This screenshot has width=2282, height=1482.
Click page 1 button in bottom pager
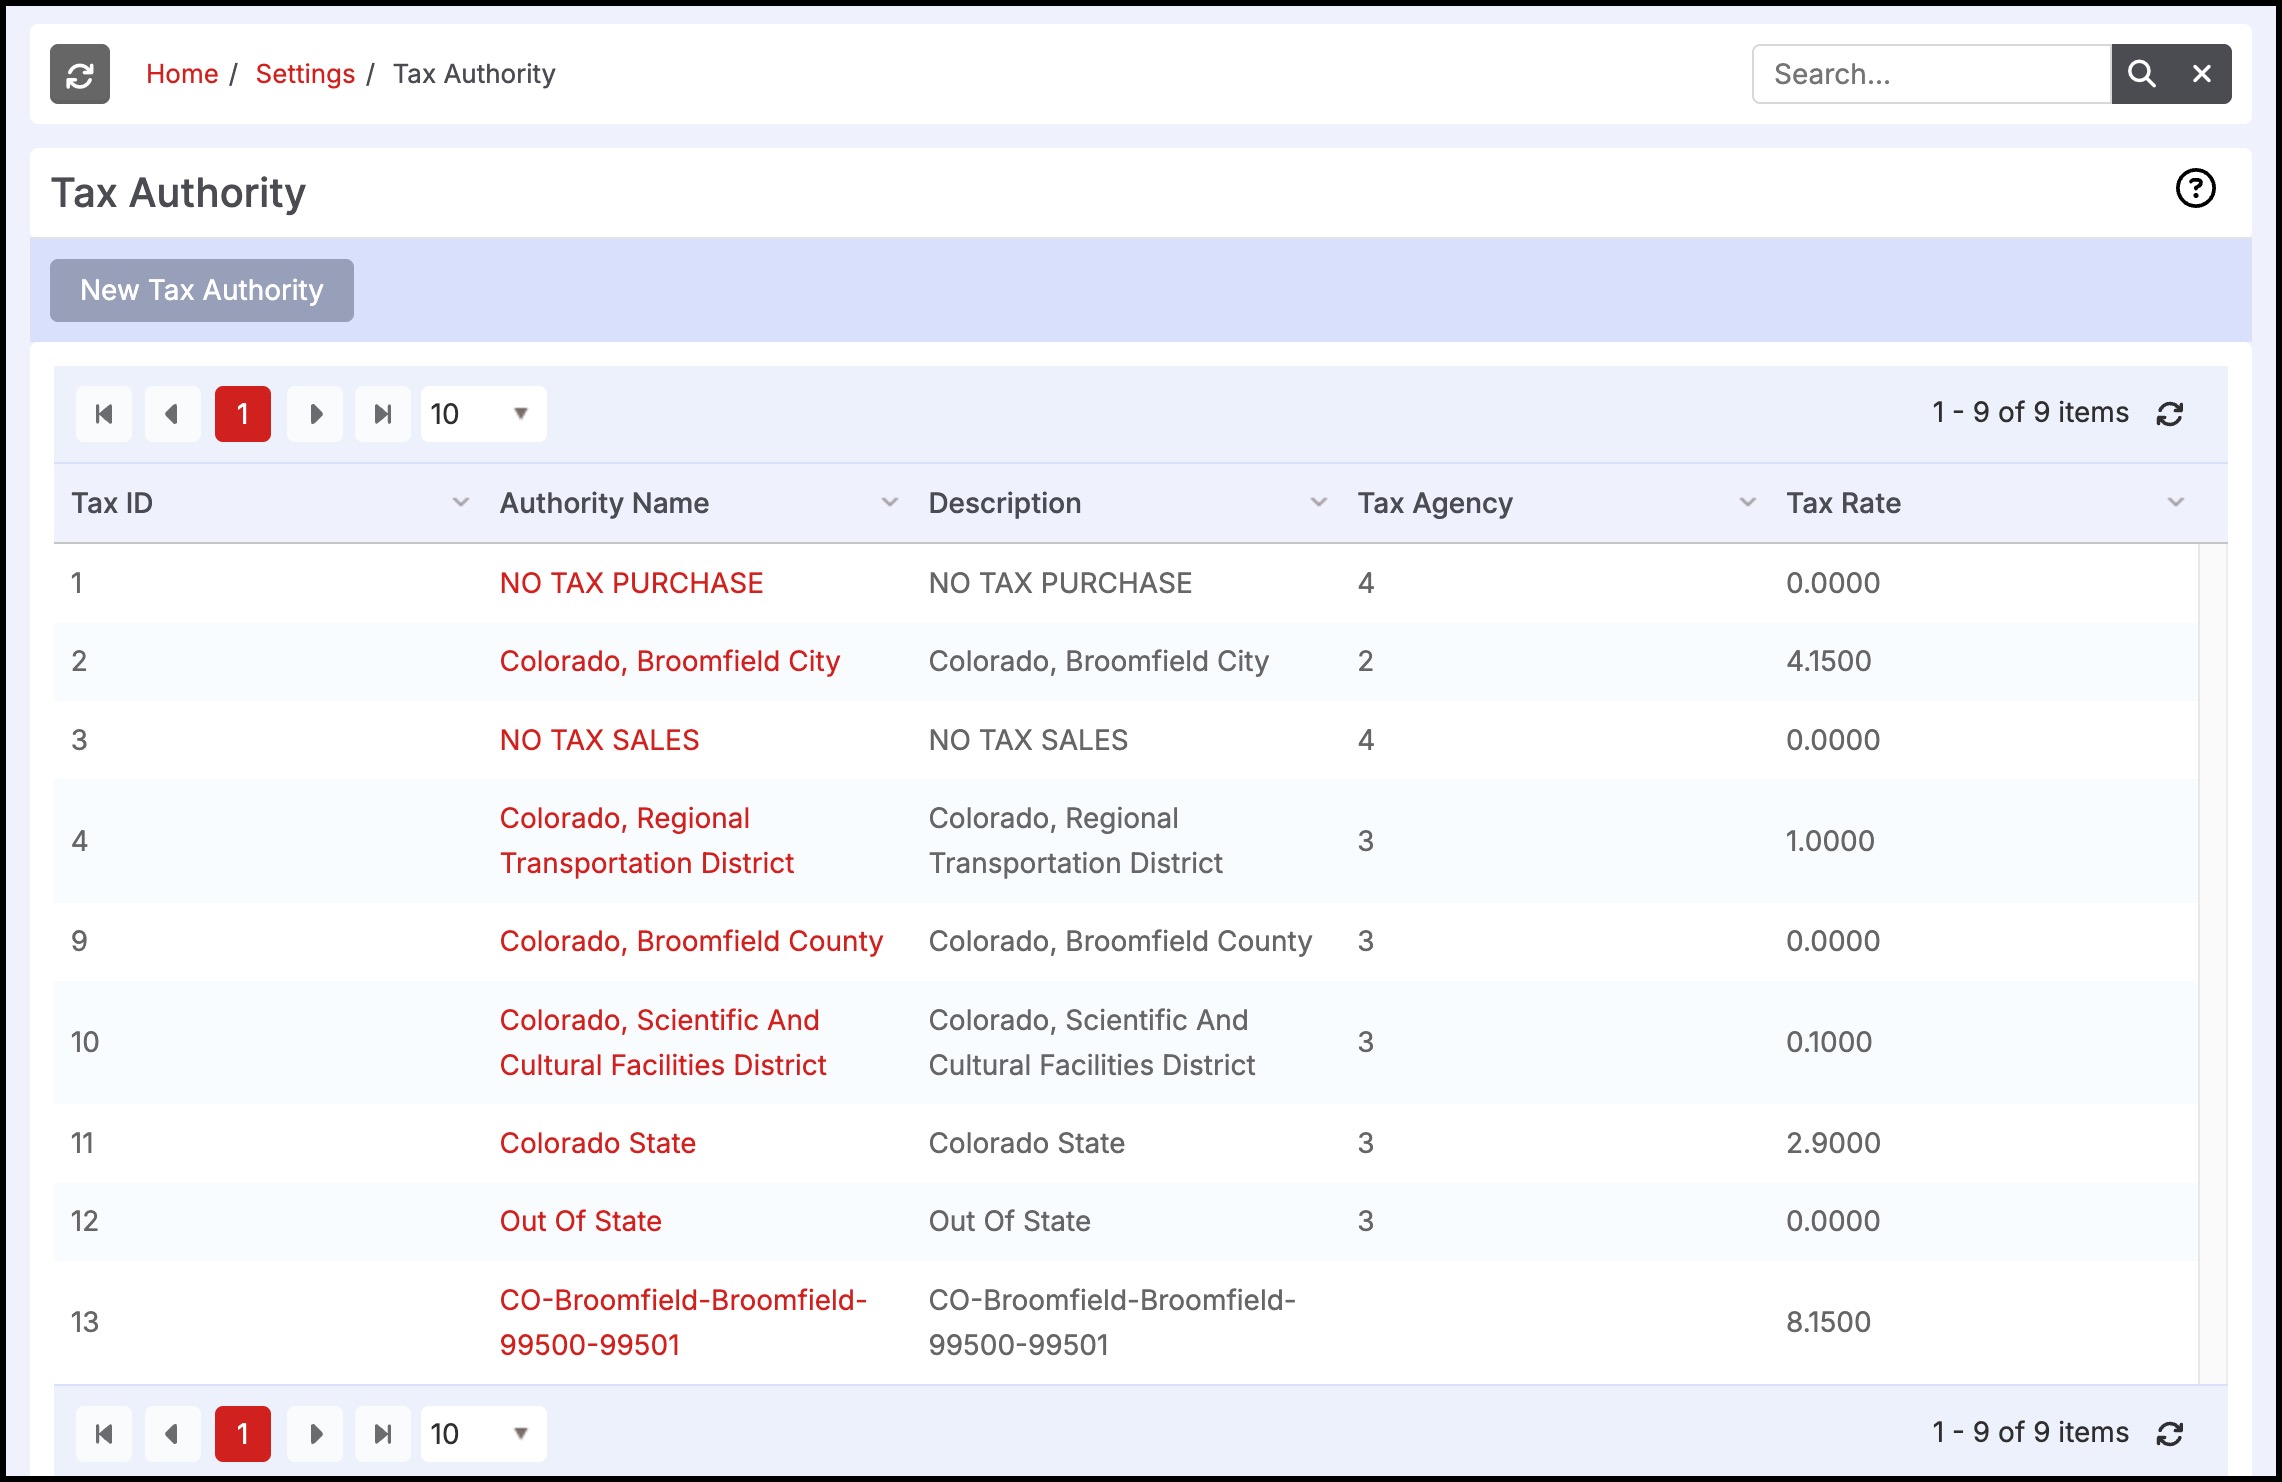(243, 1434)
